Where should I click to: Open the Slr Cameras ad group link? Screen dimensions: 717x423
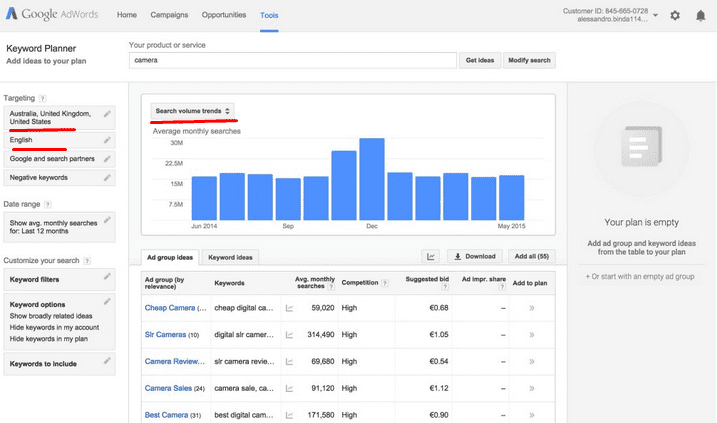pyautogui.click(x=166, y=335)
